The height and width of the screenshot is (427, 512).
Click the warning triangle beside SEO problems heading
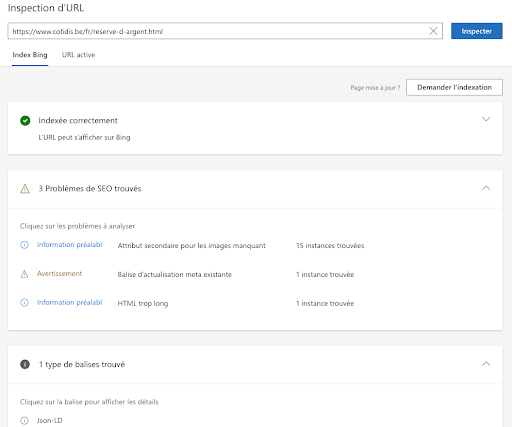pos(25,189)
